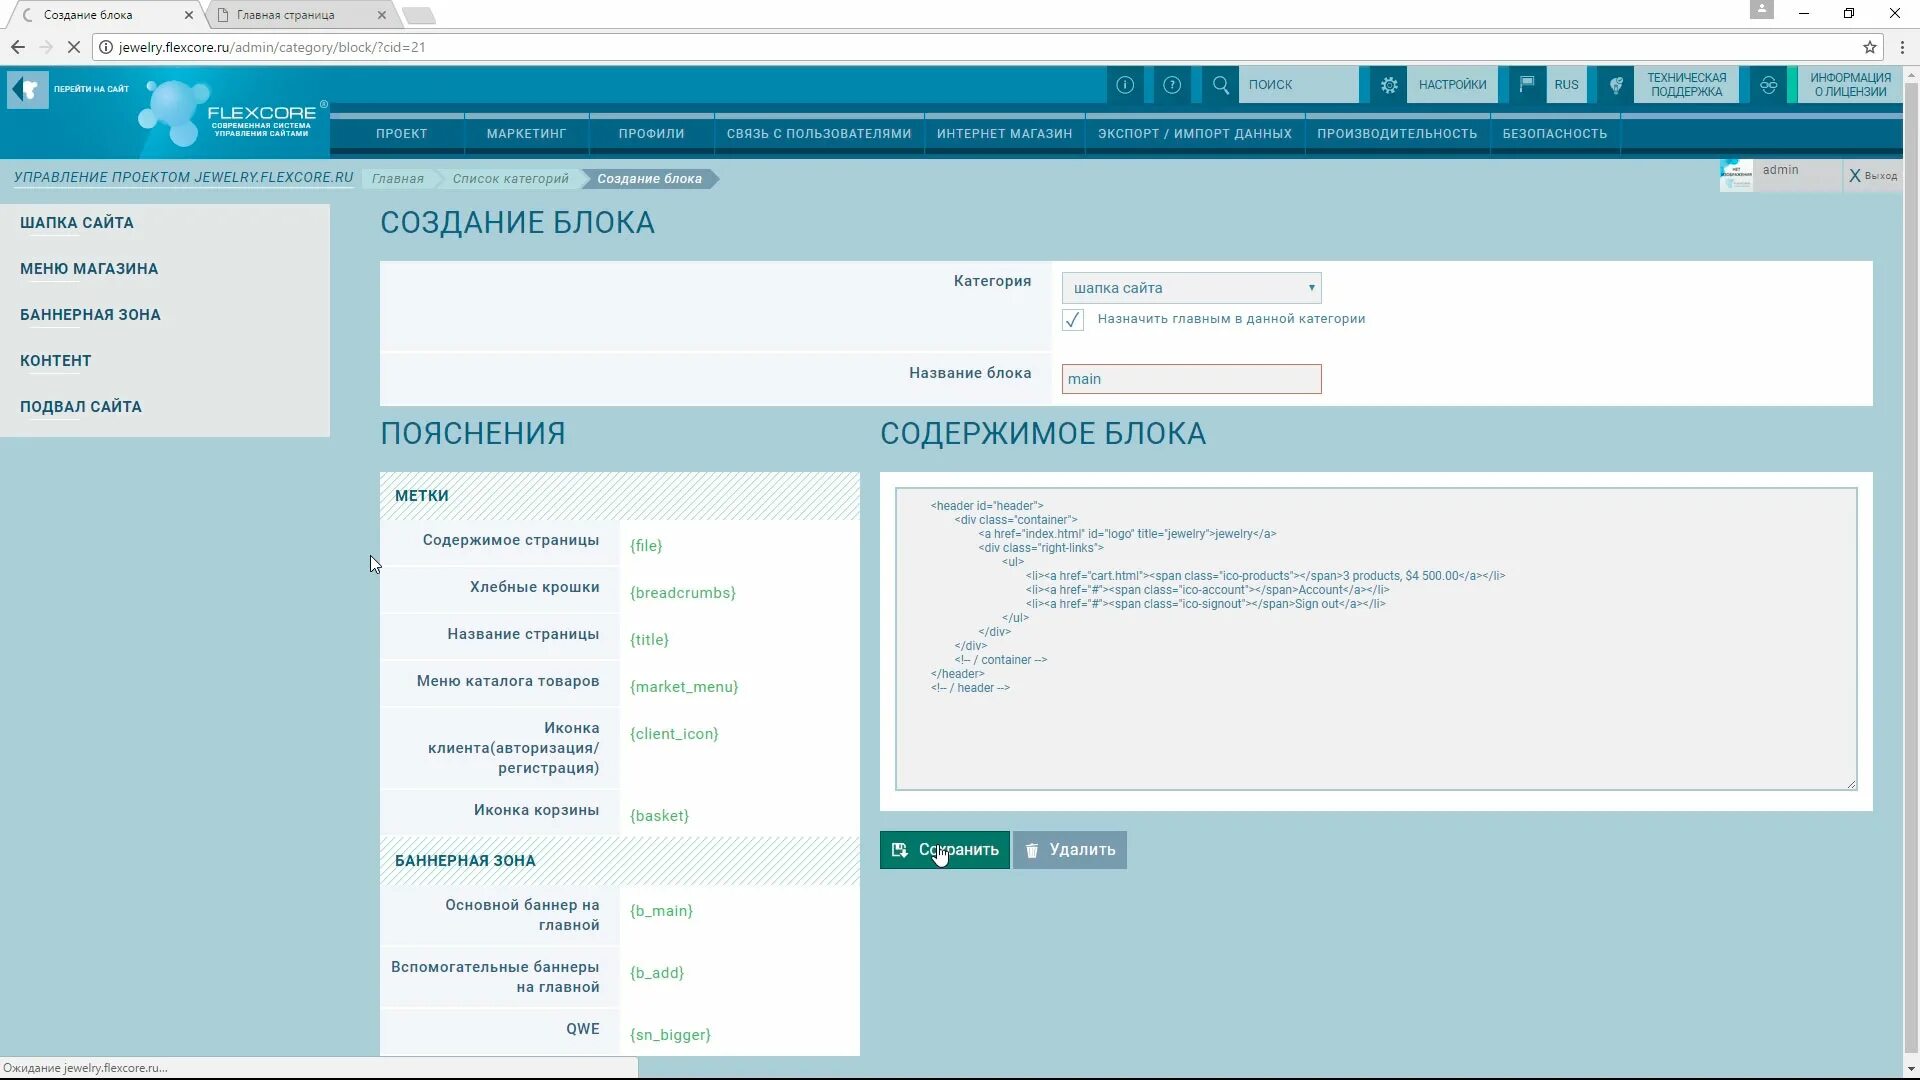Toggle 'Назначить главным в данной категории' checkbox
1920x1080 pixels.
pos(1073,320)
